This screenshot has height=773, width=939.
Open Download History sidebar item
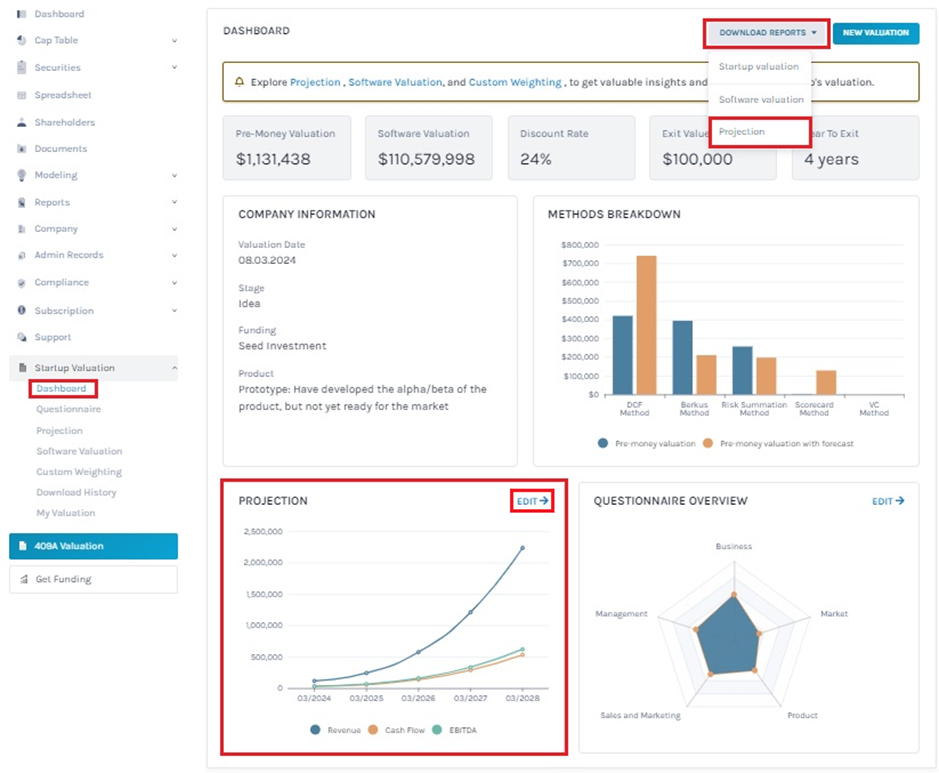pyautogui.click(x=76, y=492)
